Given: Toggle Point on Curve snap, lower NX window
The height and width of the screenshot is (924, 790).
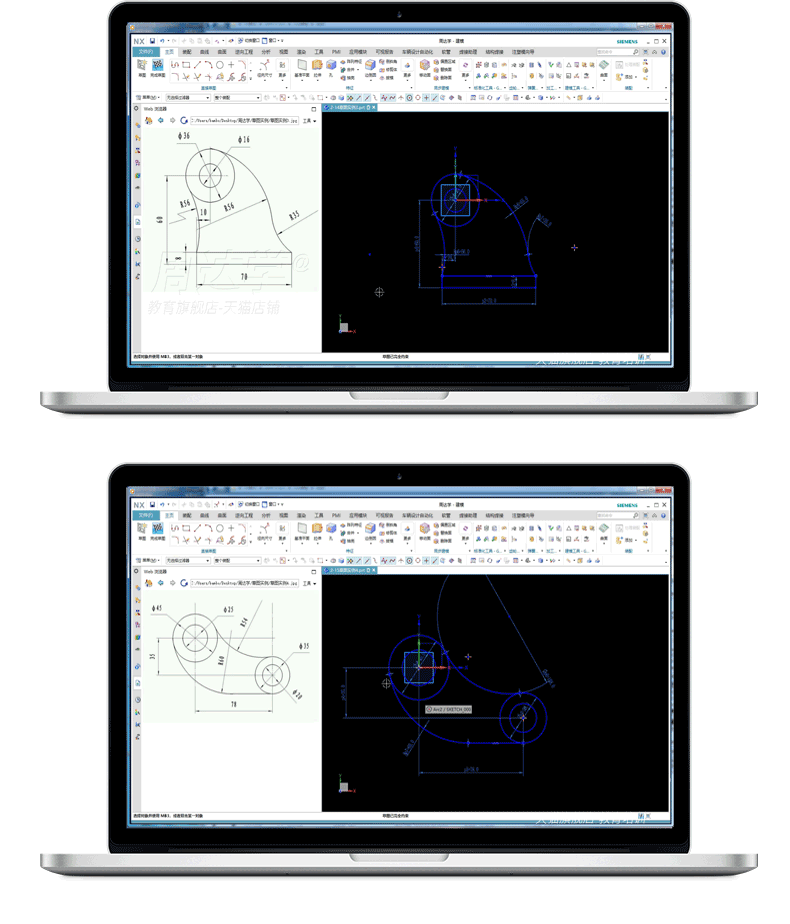Looking at the screenshot, I should (435, 560).
